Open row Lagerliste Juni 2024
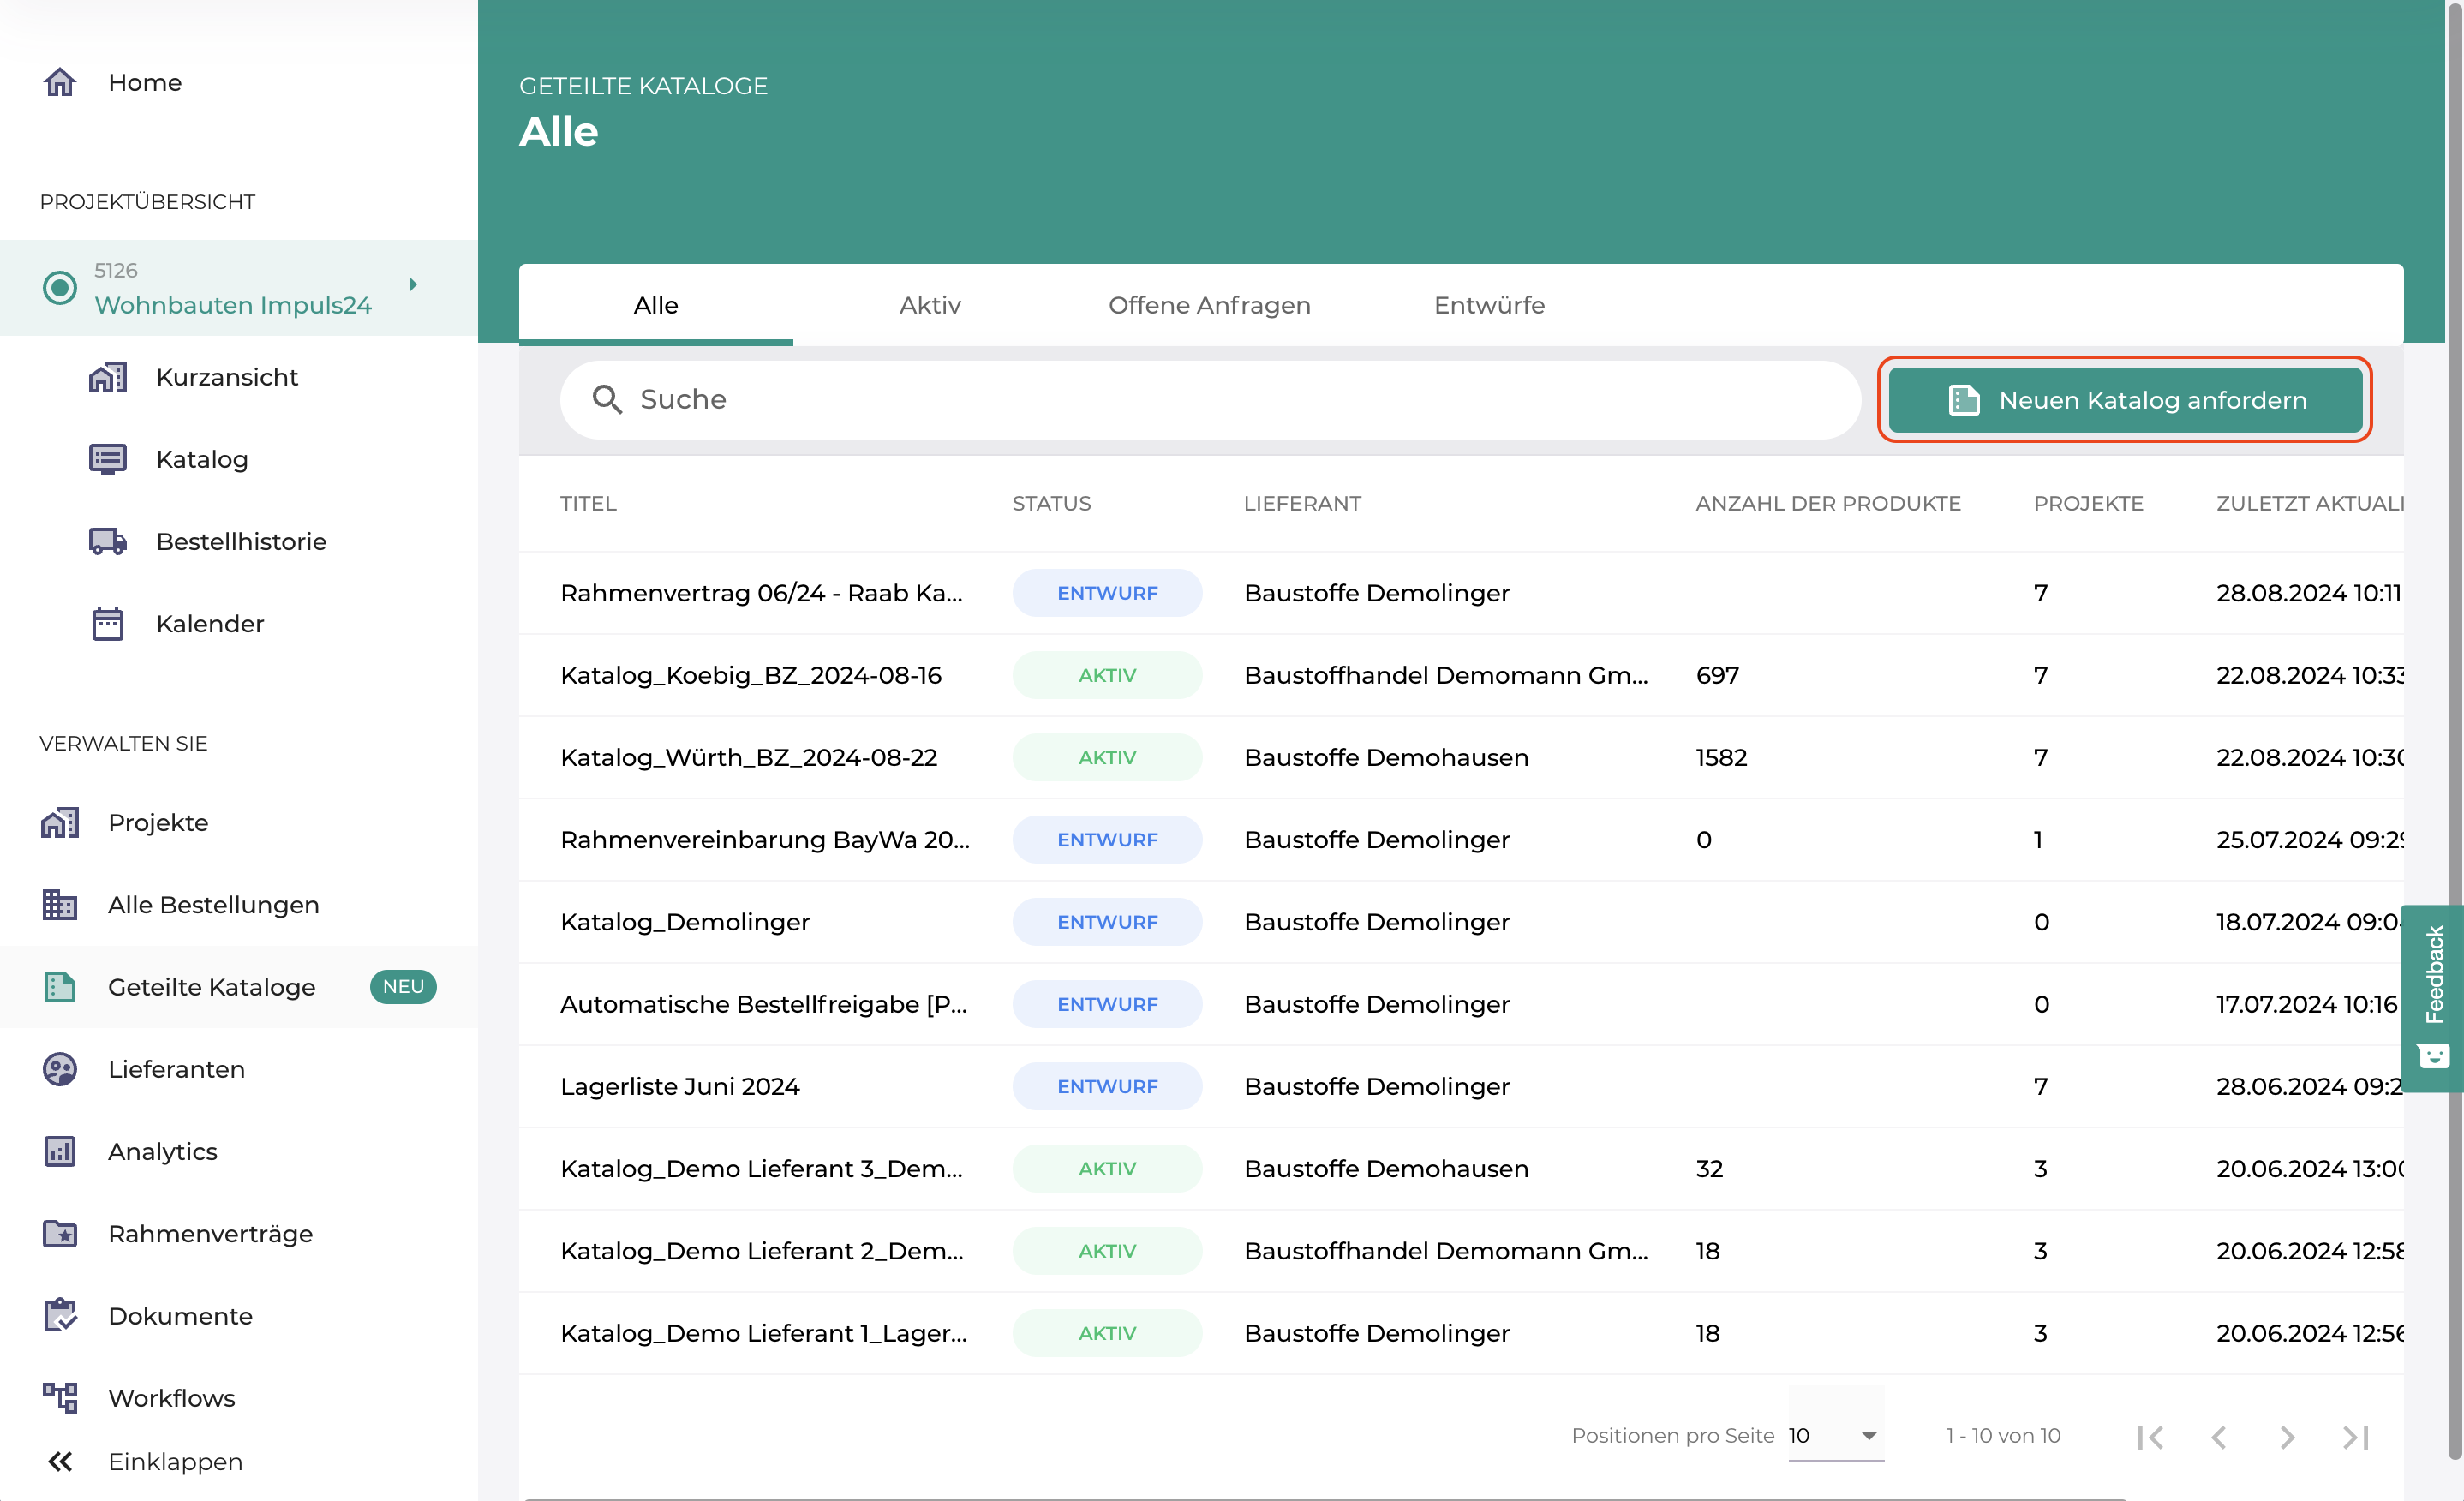The width and height of the screenshot is (2464, 1501). pos(1461,1086)
